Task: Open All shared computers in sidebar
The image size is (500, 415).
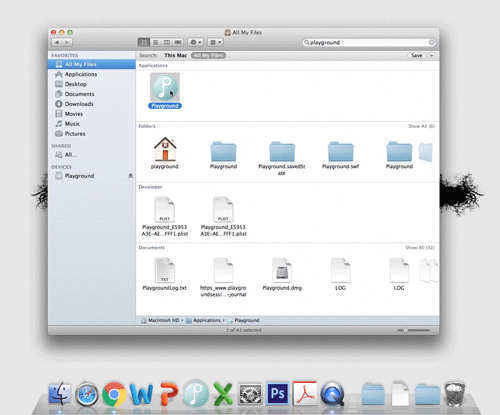Action: click(92, 155)
